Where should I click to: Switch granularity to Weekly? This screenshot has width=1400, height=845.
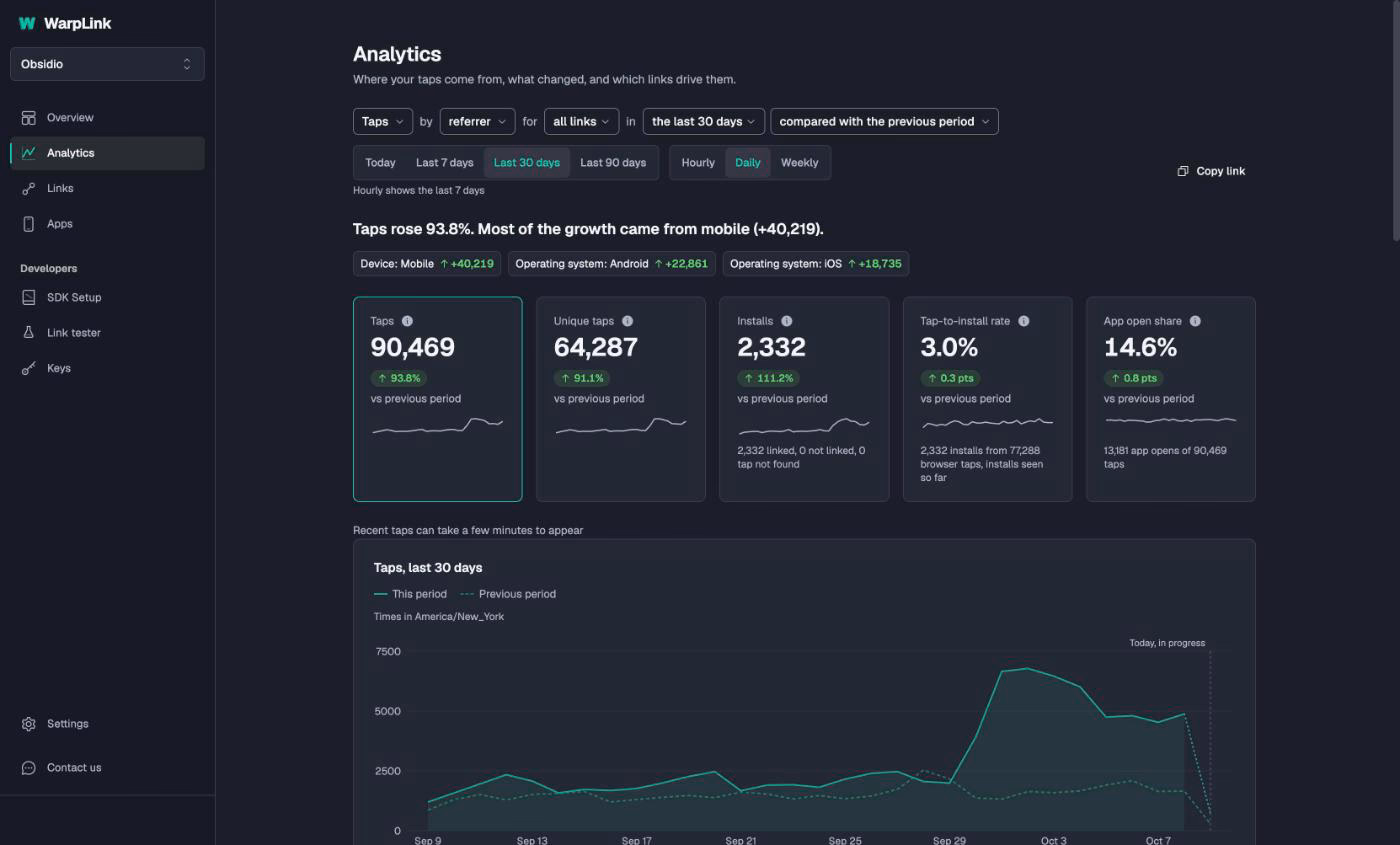799,163
